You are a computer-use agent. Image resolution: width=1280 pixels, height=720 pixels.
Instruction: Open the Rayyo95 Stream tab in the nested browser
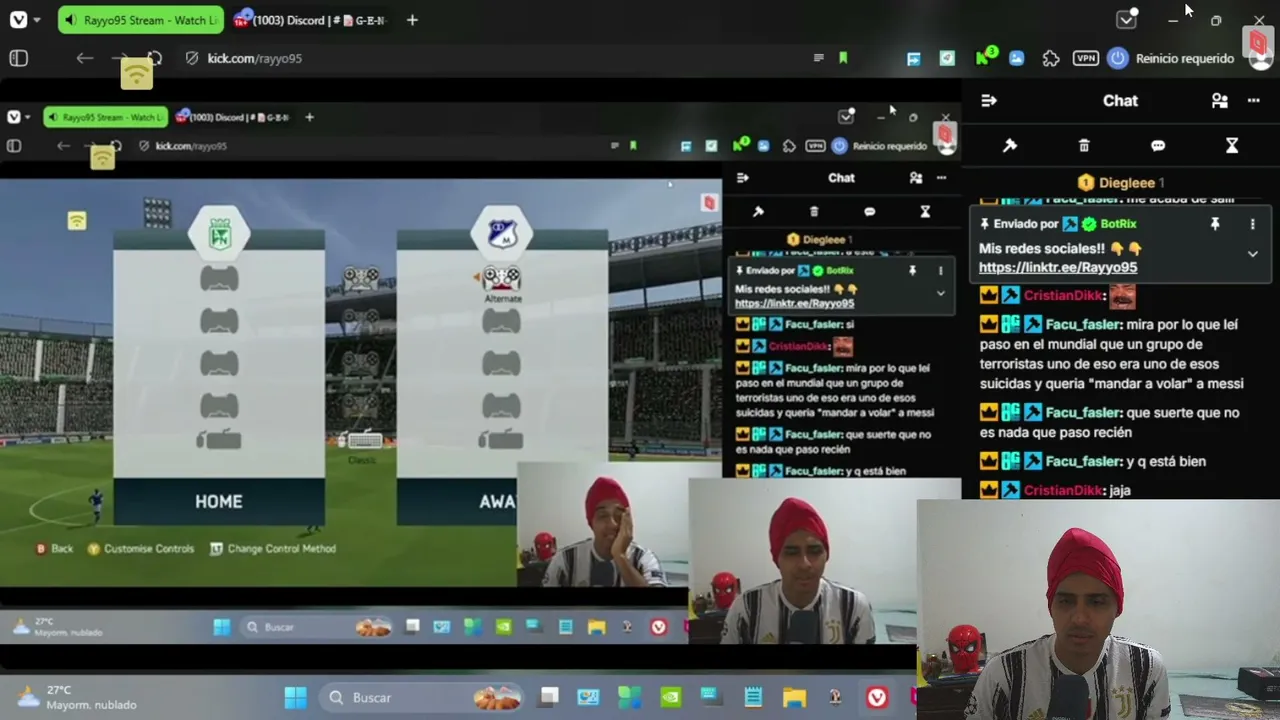pyautogui.click(x=105, y=117)
